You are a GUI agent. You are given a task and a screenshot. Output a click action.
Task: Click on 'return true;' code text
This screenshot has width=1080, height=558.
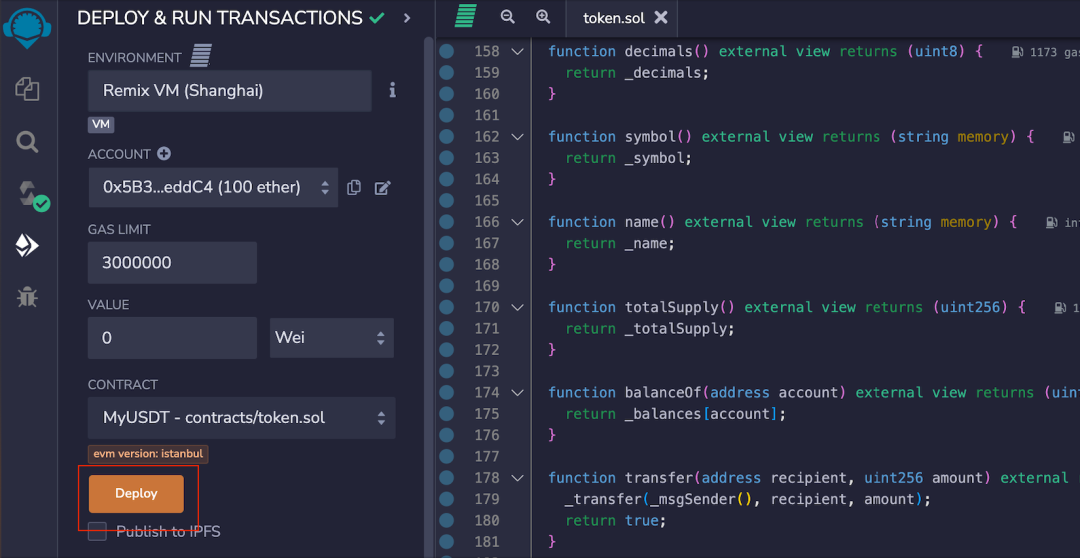616,520
